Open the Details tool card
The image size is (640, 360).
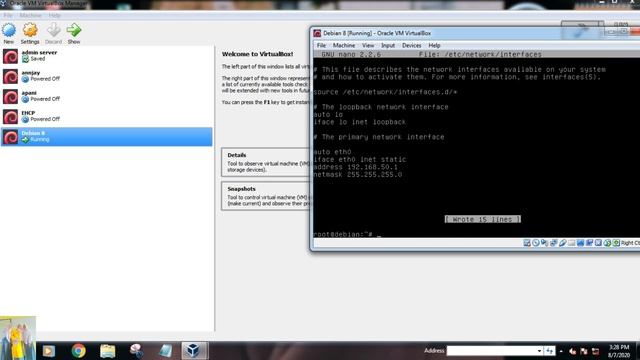click(266, 162)
